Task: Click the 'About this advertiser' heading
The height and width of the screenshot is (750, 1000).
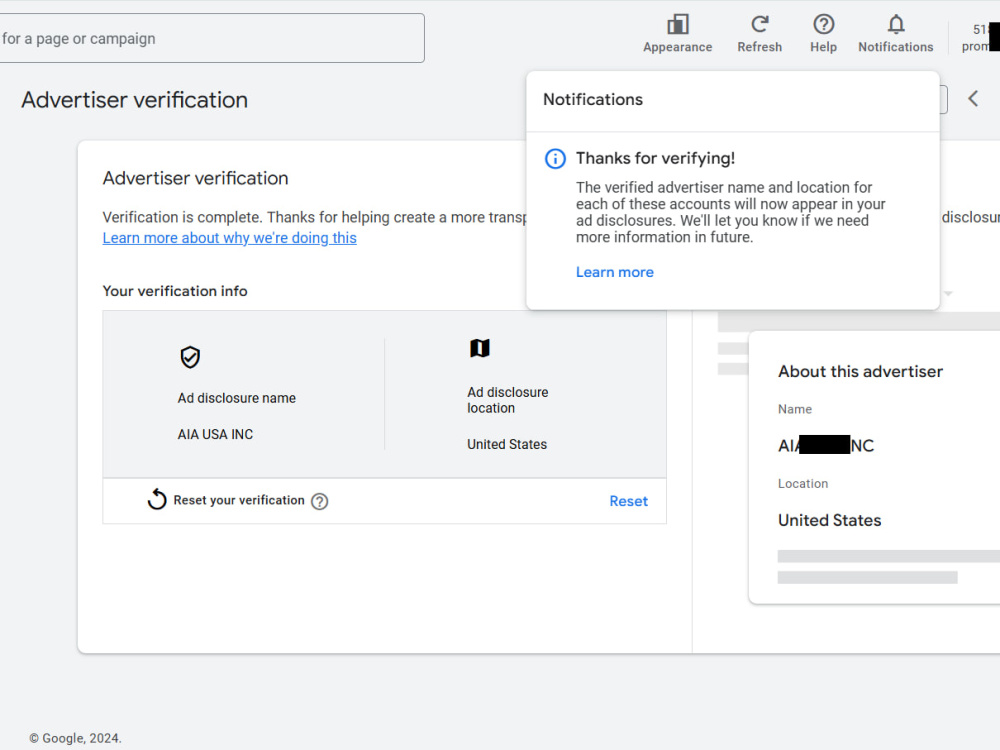Action: pyautogui.click(x=860, y=372)
